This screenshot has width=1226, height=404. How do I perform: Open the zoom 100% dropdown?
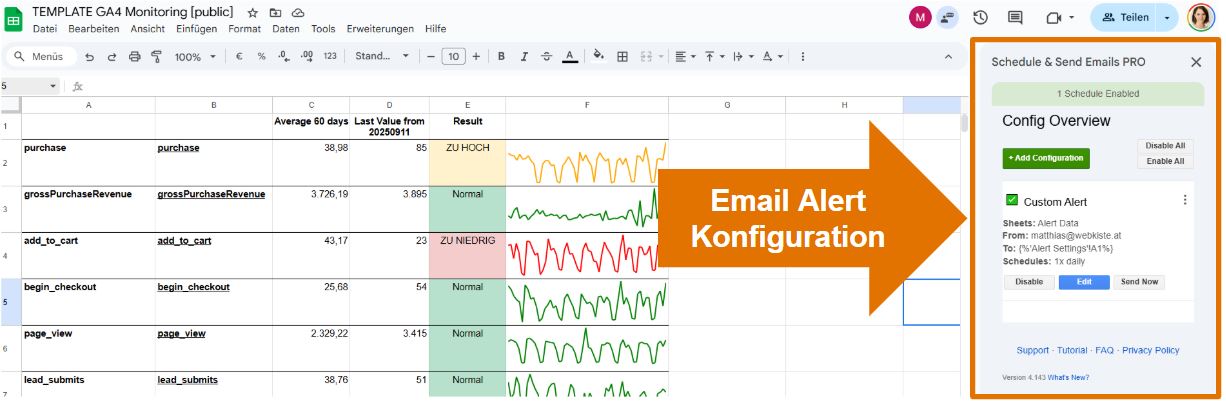[194, 57]
